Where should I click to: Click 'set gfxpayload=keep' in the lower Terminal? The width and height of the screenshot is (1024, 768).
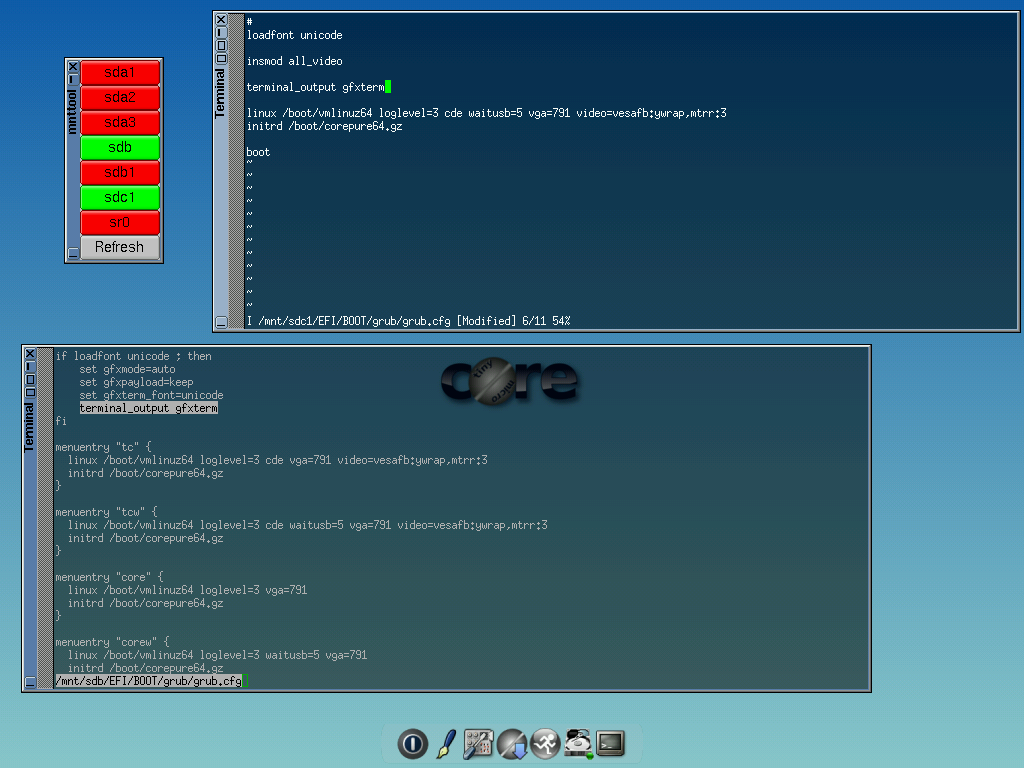tap(136, 383)
